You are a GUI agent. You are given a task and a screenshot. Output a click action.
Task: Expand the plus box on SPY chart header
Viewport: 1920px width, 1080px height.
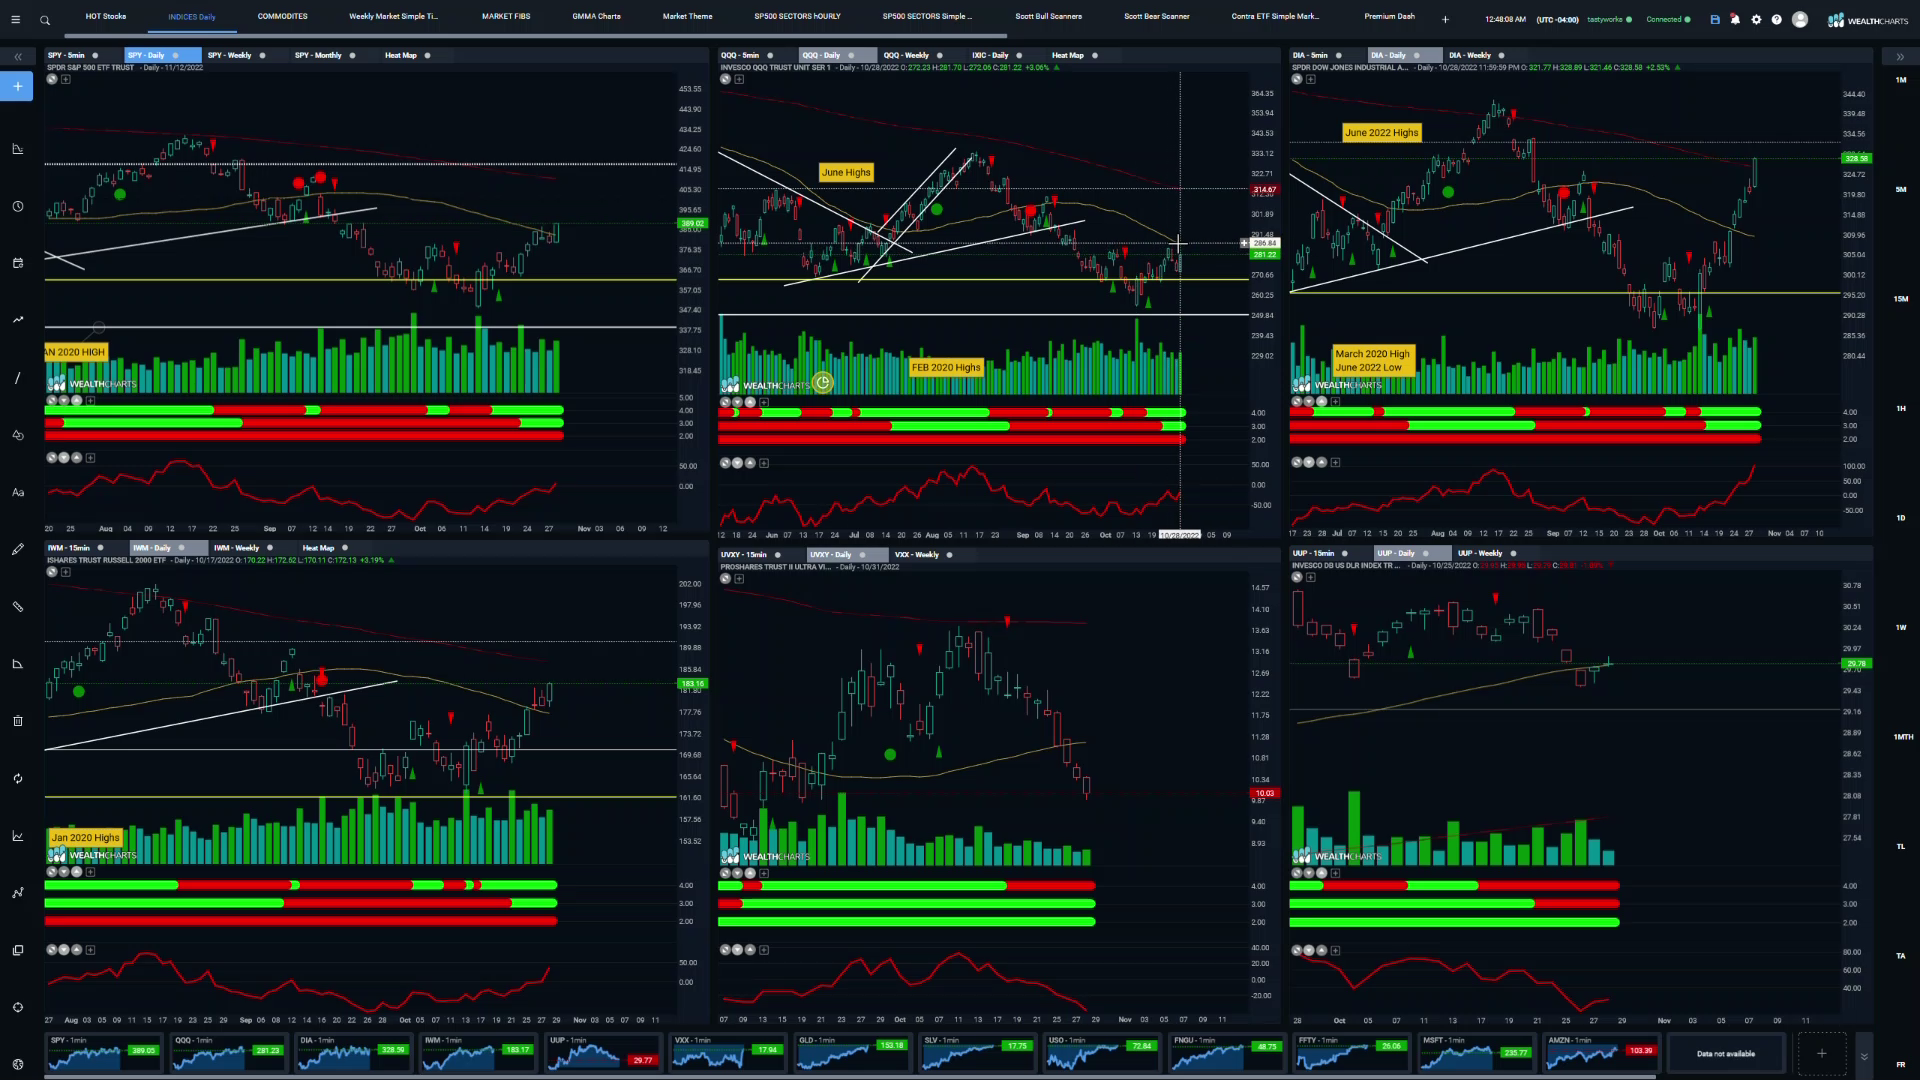[x=65, y=79]
